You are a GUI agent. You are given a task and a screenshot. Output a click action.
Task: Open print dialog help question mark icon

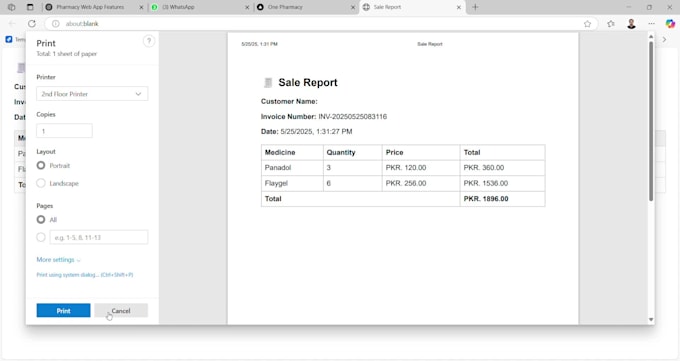149,41
